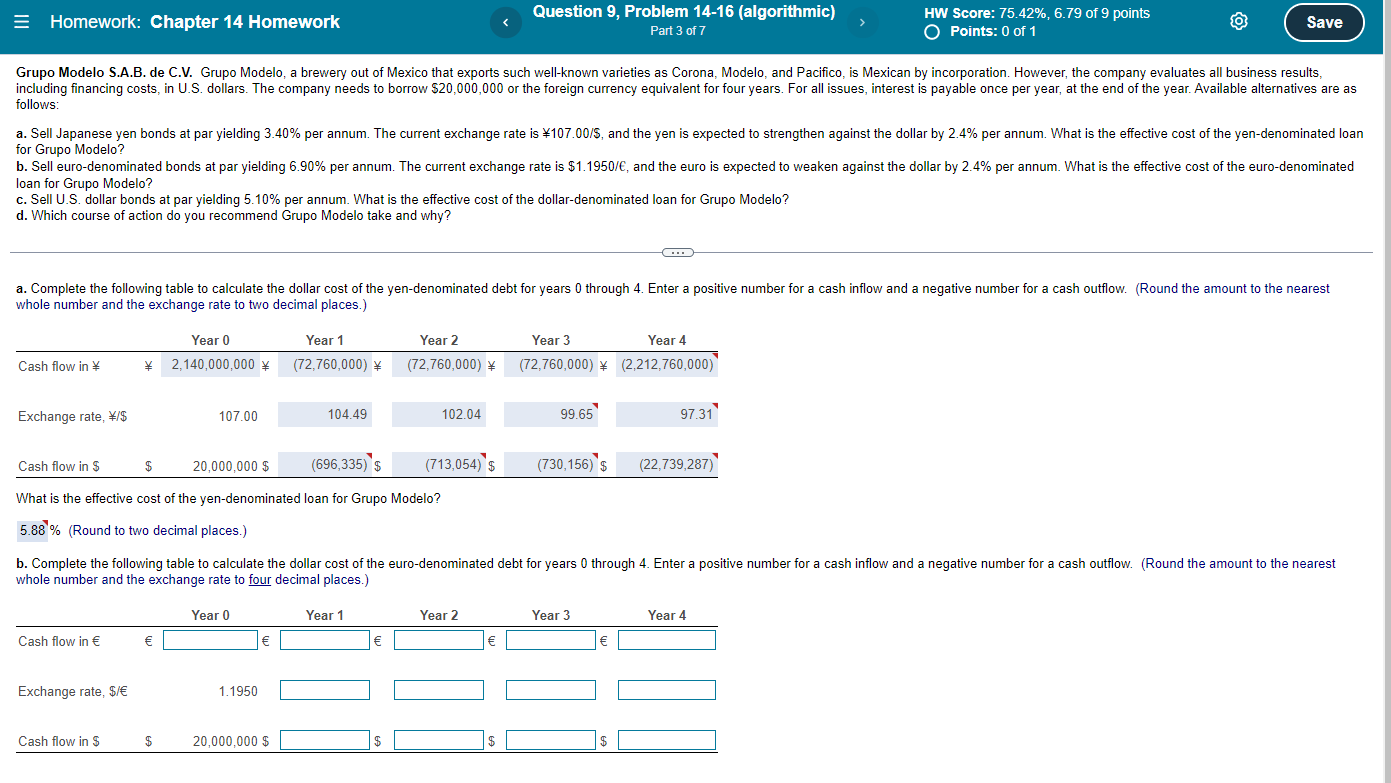Go to the previous question using left chevron
Image resolution: width=1391 pixels, height=783 pixels.
[x=506, y=21]
